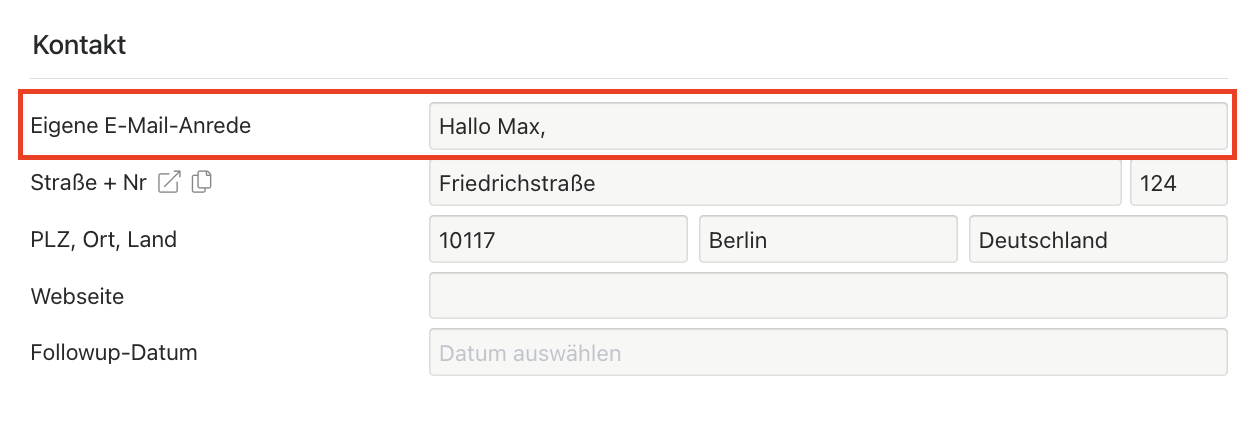The image size is (1250, 428).
Task: Click the red highlight border around Anrede row
Action: click(628, 92)
